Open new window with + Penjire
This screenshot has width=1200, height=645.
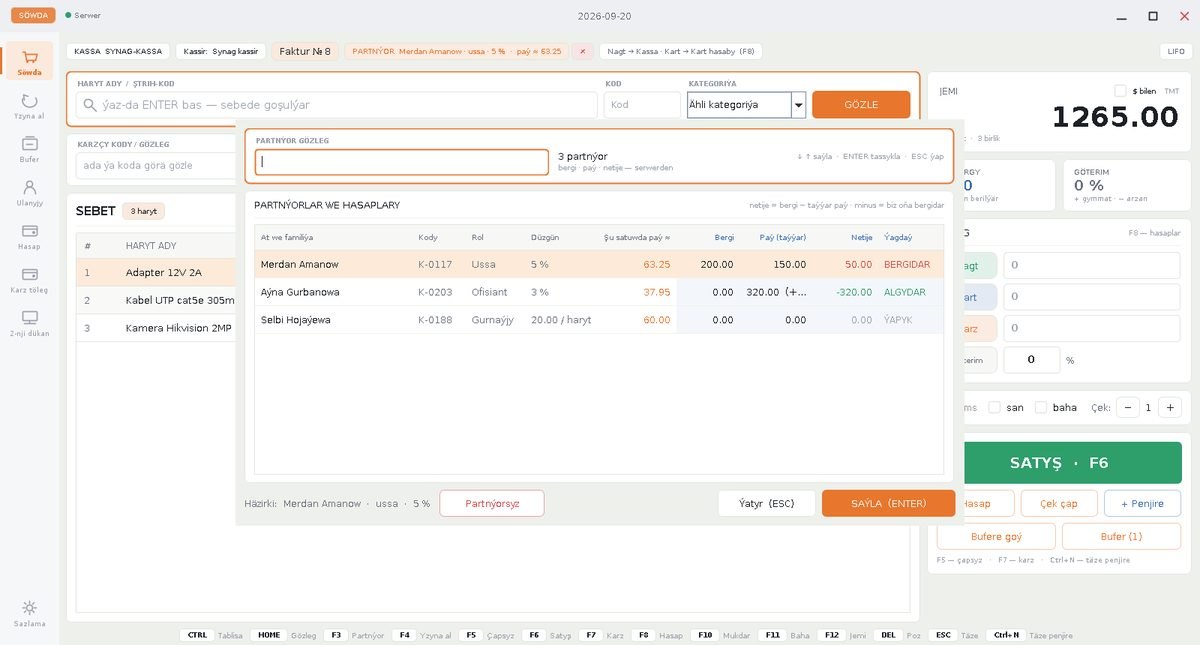coord(1142,503)
